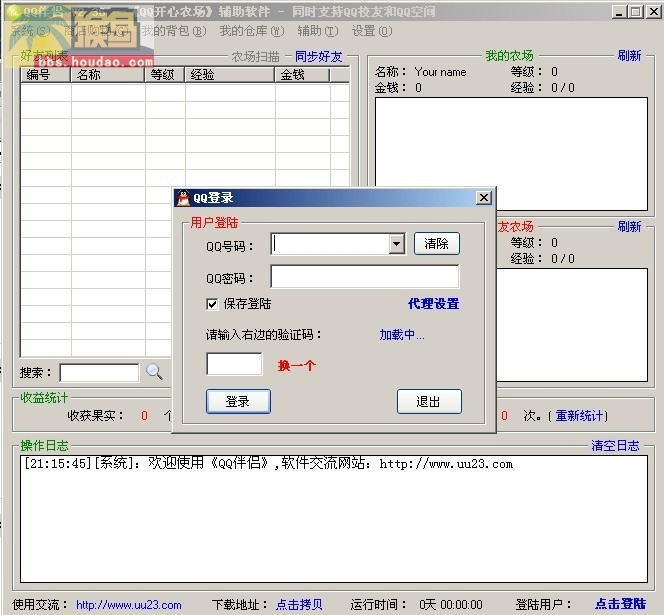The height and width of the screenshot is (615, 664).
Task: Open the 我的仓库(W) menu
Action: pyautogui.click(x=252, y=31)
